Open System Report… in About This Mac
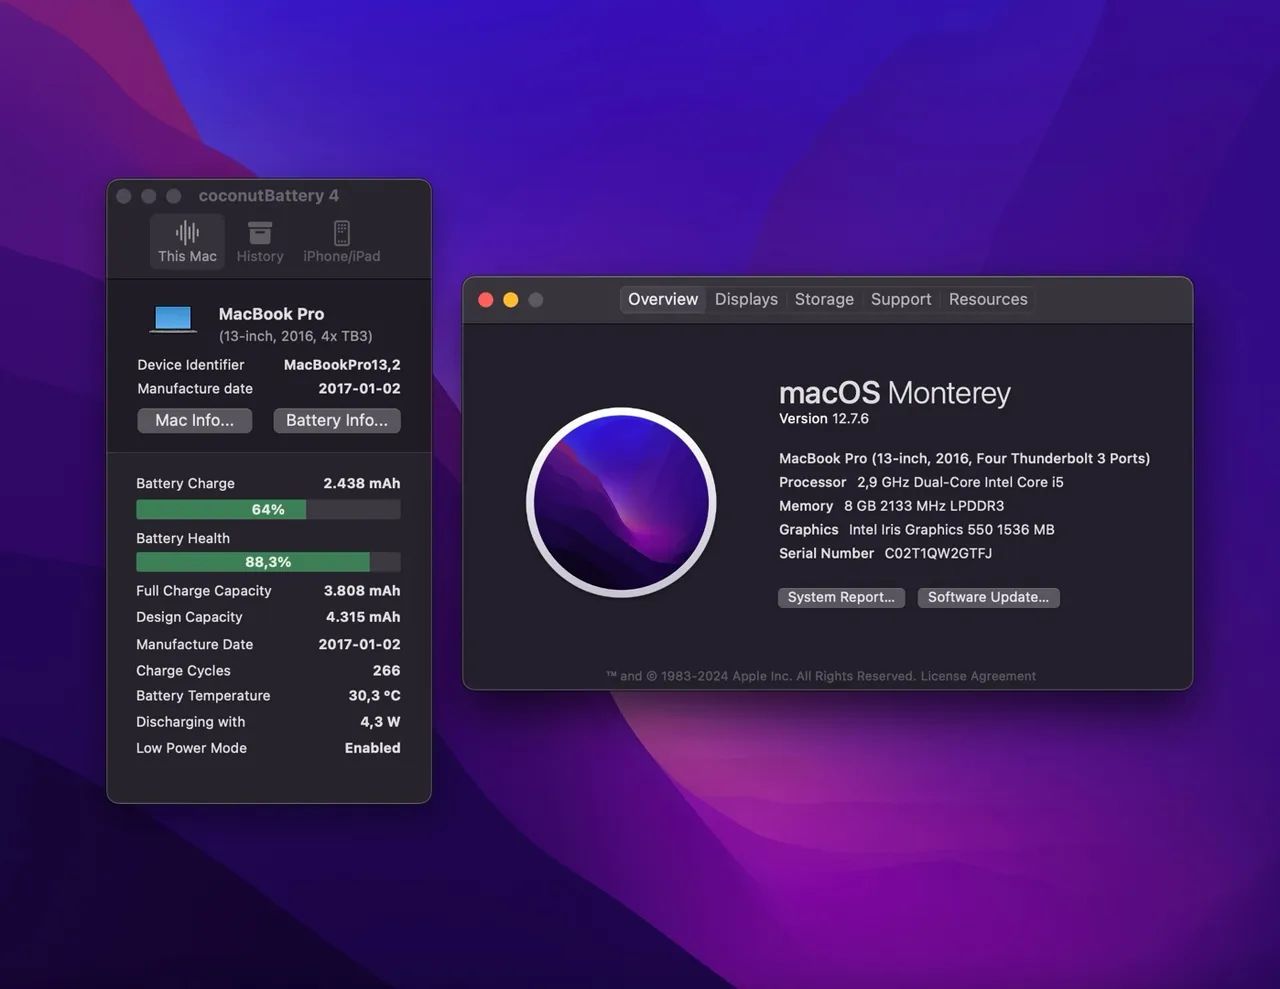 pyautogui.click(x=841, y=597)
